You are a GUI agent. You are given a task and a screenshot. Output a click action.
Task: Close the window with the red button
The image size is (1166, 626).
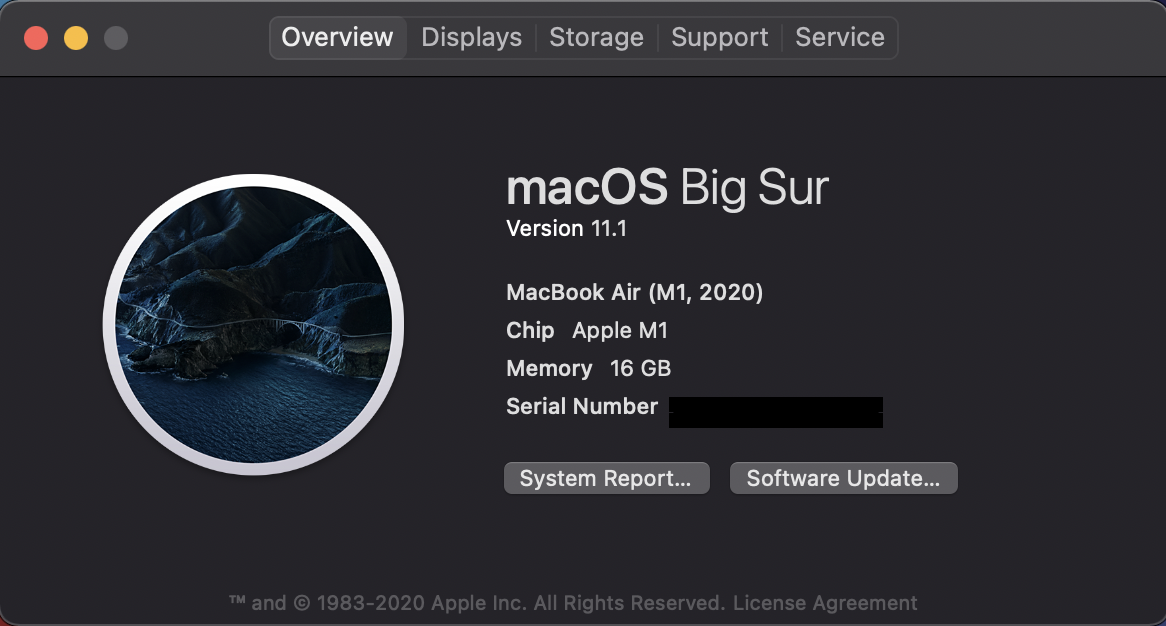pyautogui.click(x=36, y=38)
